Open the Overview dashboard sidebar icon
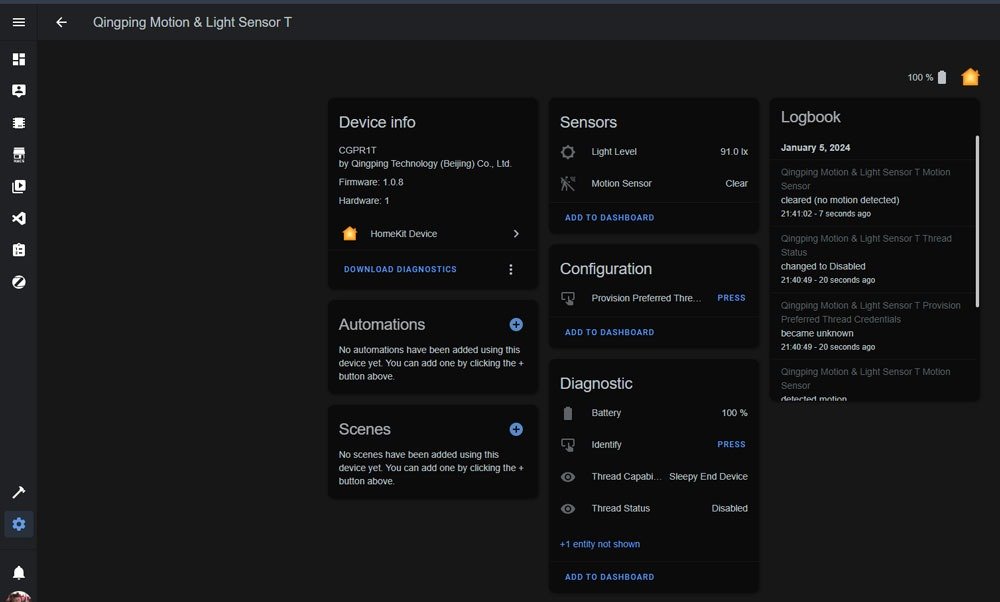 click(19, 59)
